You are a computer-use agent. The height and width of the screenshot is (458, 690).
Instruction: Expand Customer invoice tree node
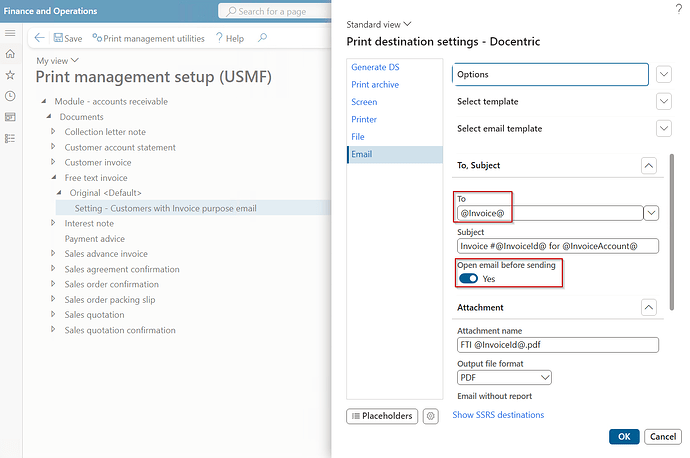click(53, 162)
